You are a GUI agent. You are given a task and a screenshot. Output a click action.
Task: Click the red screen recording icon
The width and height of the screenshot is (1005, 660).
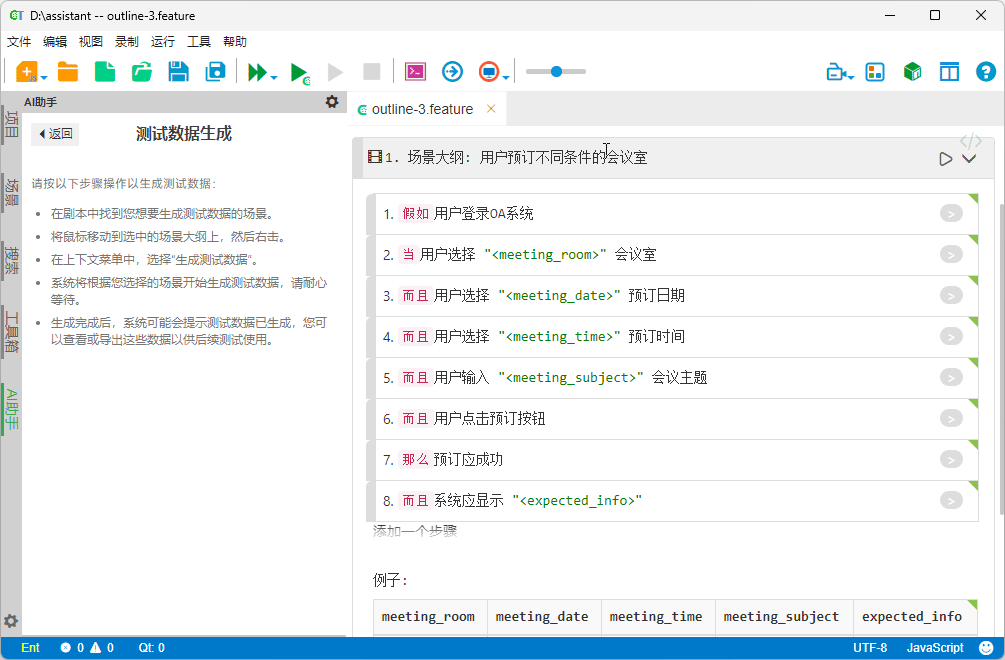click(x=489, y=72)
